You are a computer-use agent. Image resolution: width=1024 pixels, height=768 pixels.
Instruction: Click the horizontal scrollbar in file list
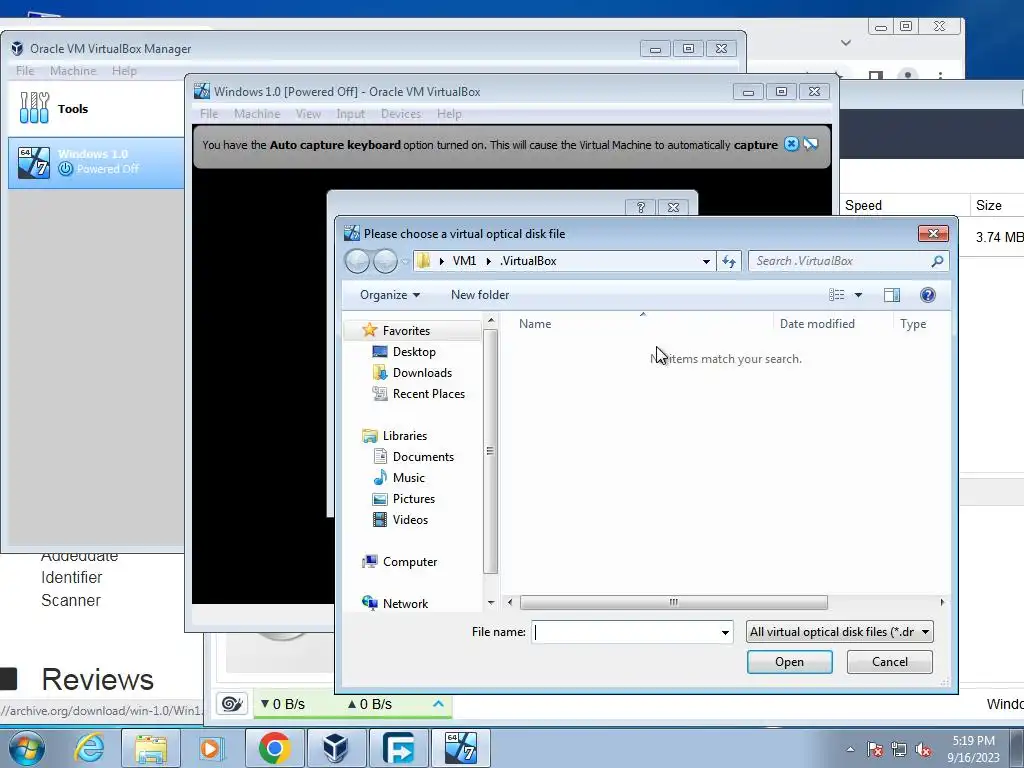pyautogui.click(x=673, y=602)
